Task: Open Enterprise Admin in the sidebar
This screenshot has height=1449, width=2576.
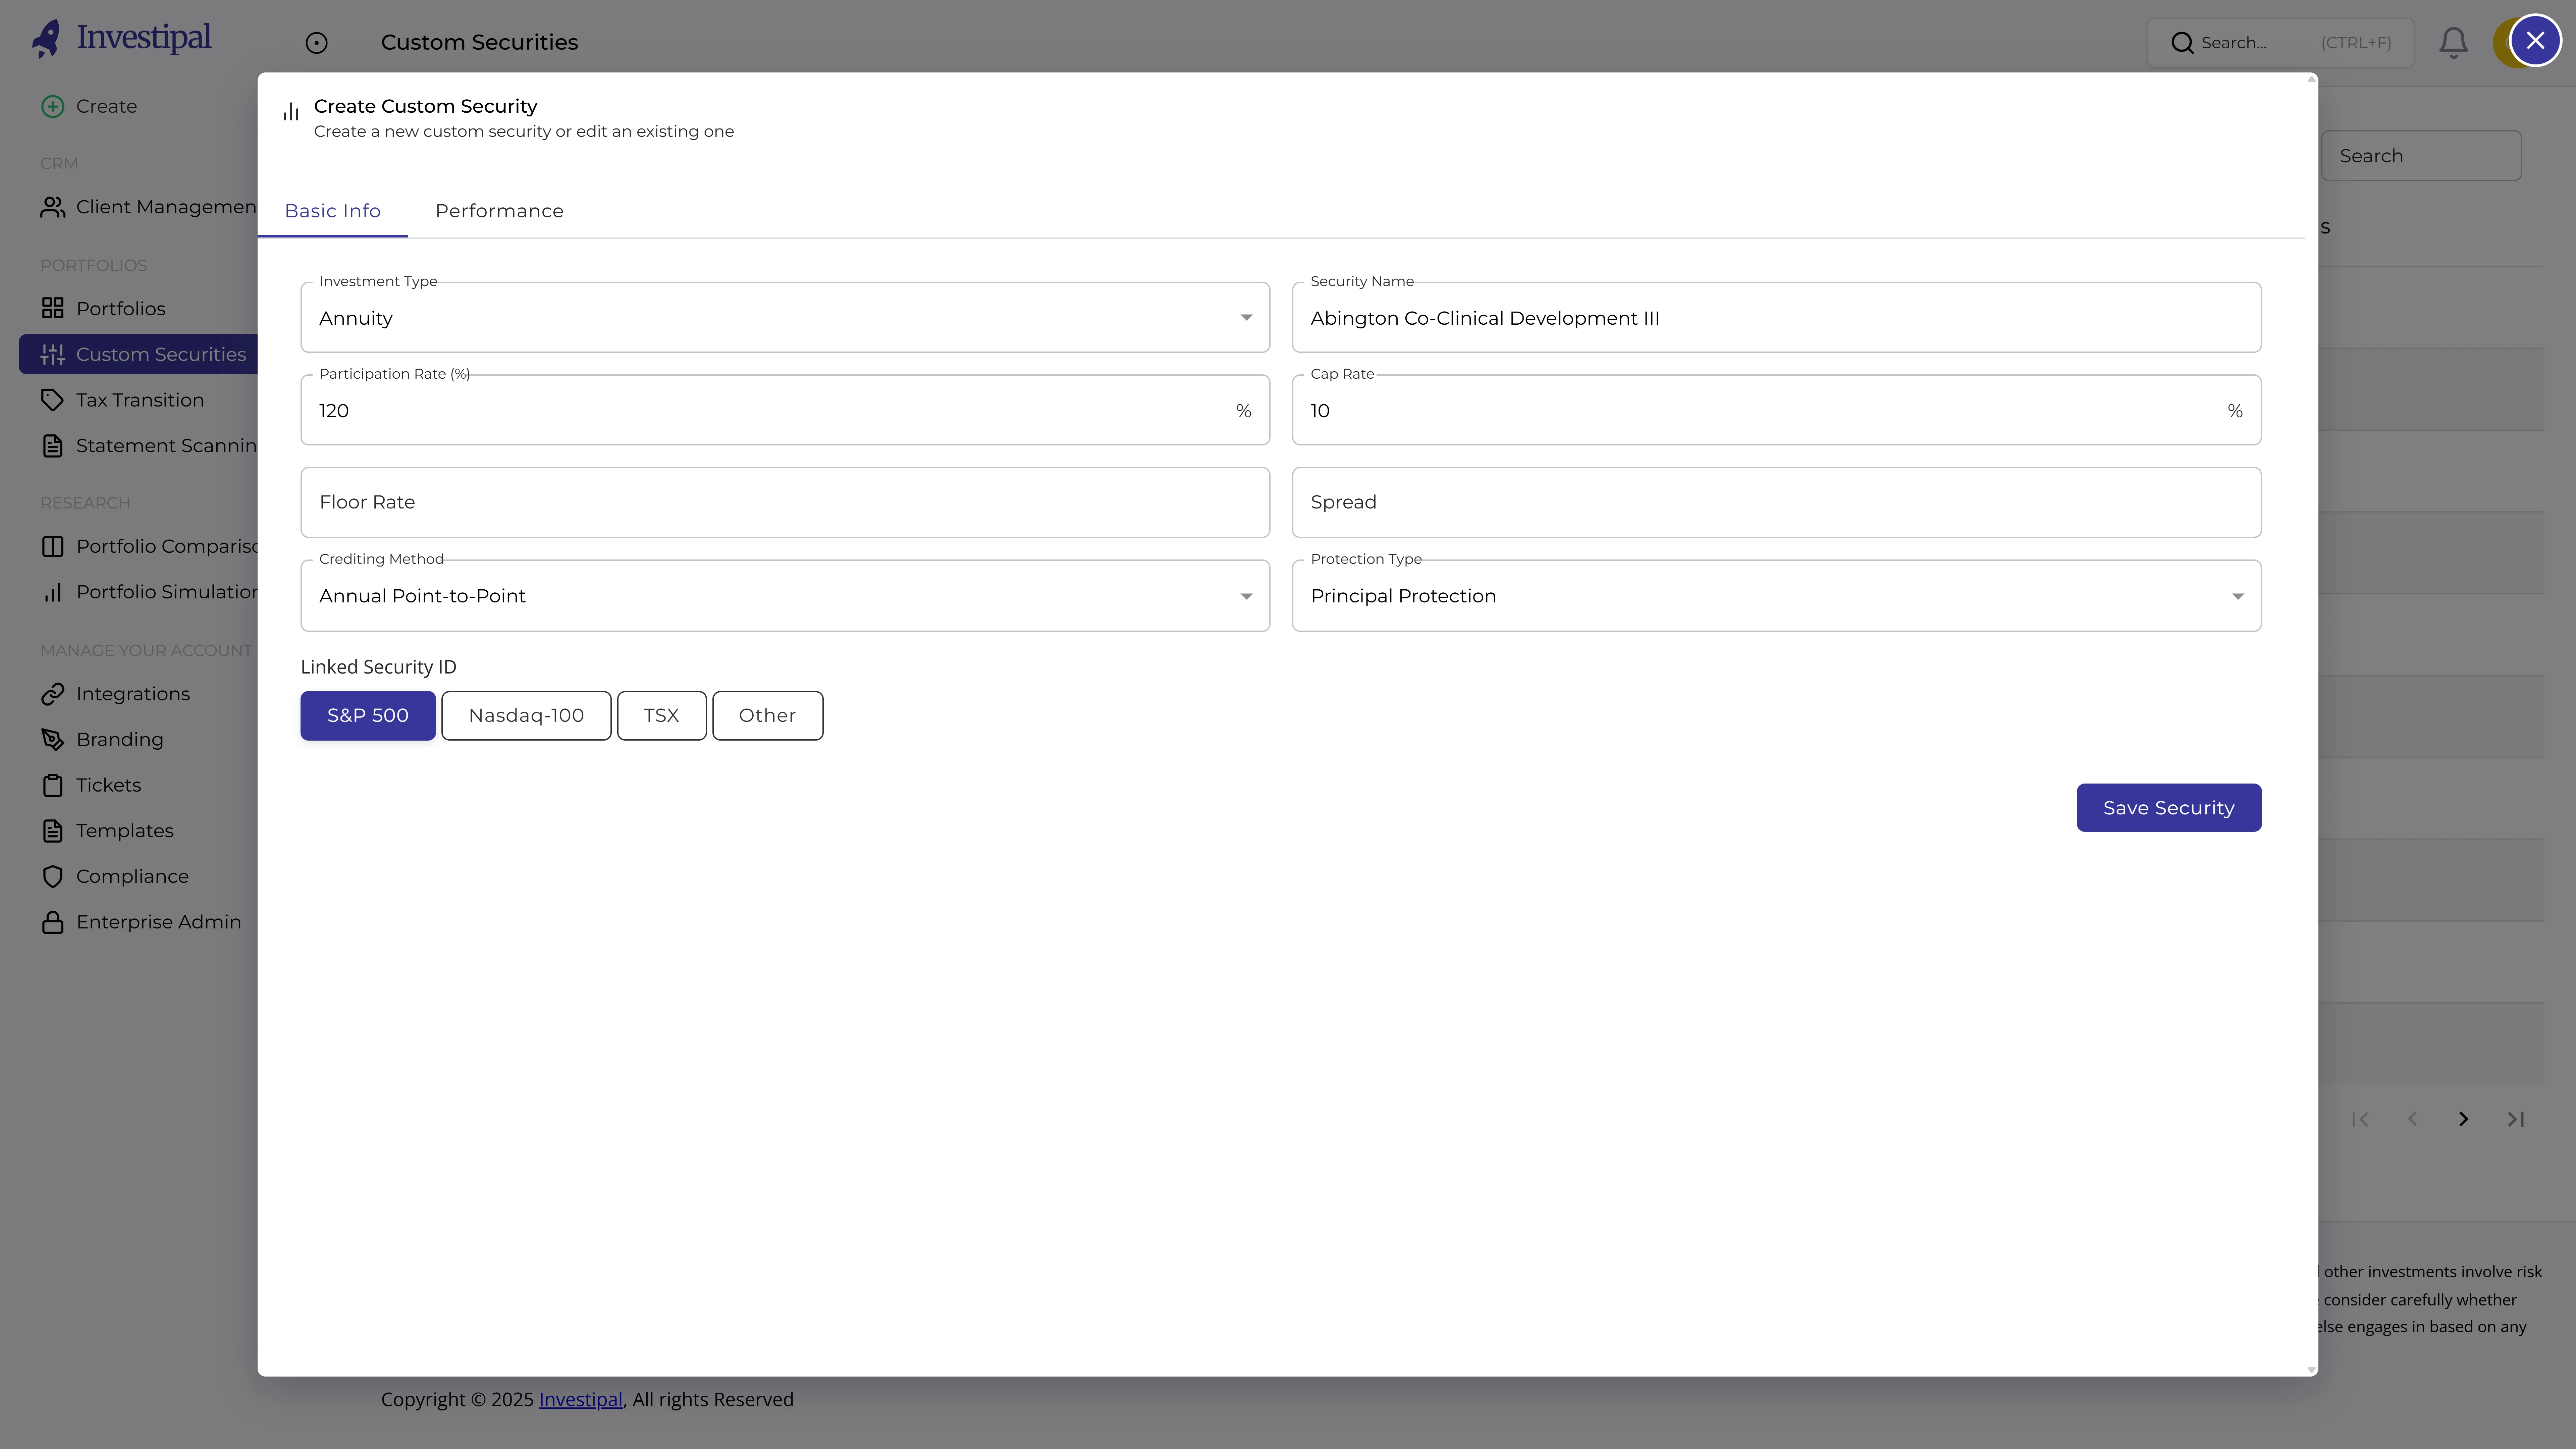Action: tap(159, 922)
